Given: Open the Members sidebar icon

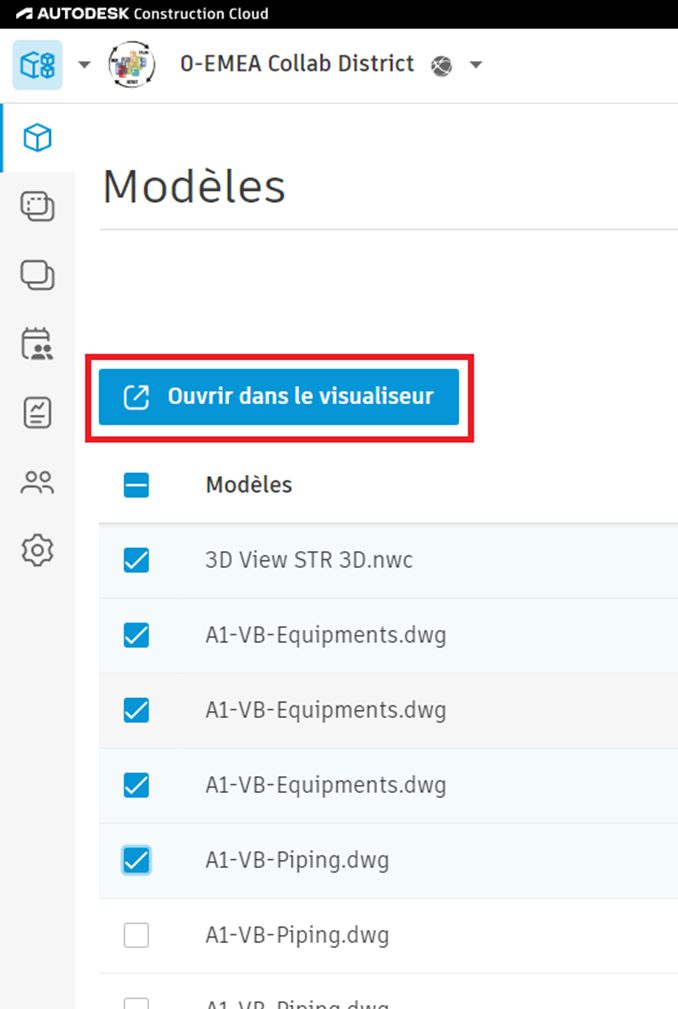Looking at the screenshot, I should tap(37, 482).
